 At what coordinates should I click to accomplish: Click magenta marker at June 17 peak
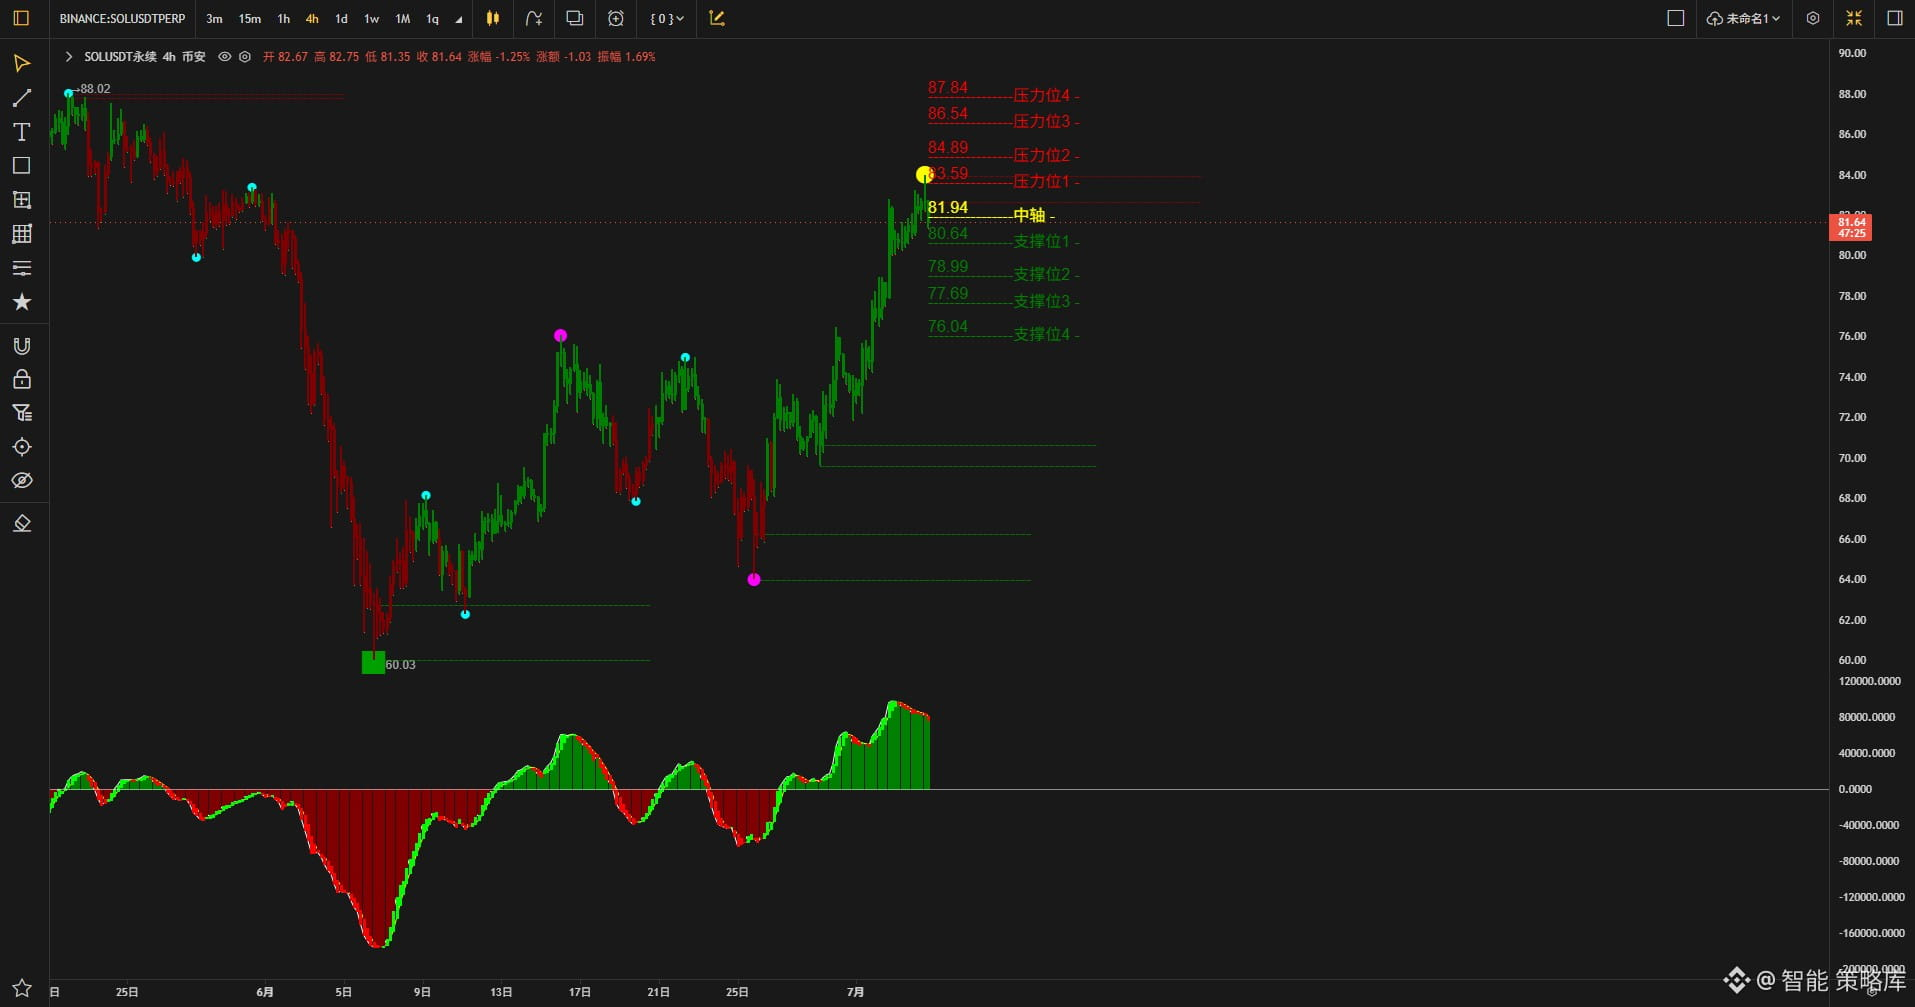[x=560, y=336]
